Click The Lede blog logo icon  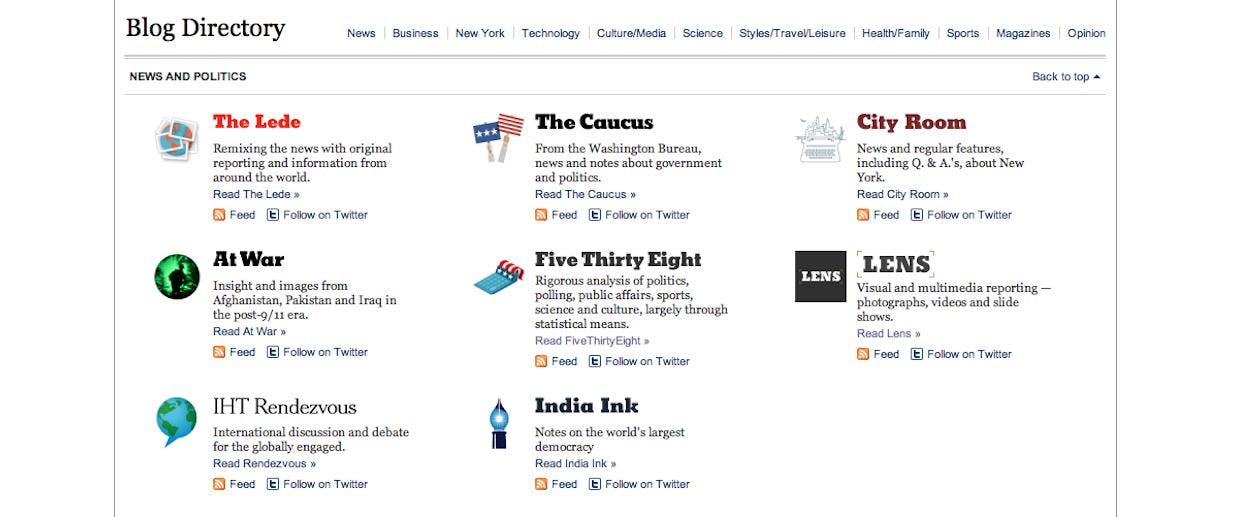pyautogui.click(x=176, y=139)
